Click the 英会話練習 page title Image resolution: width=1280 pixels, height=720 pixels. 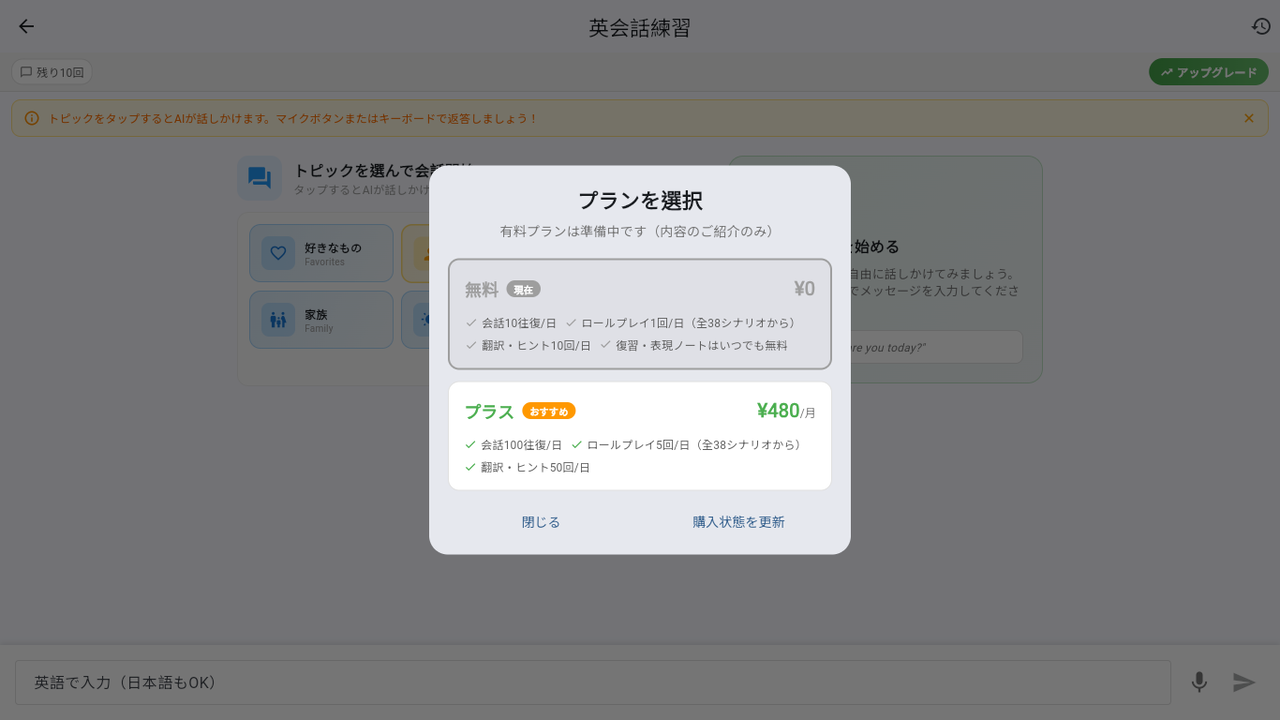pyautogui.click(x=640, y=28)
